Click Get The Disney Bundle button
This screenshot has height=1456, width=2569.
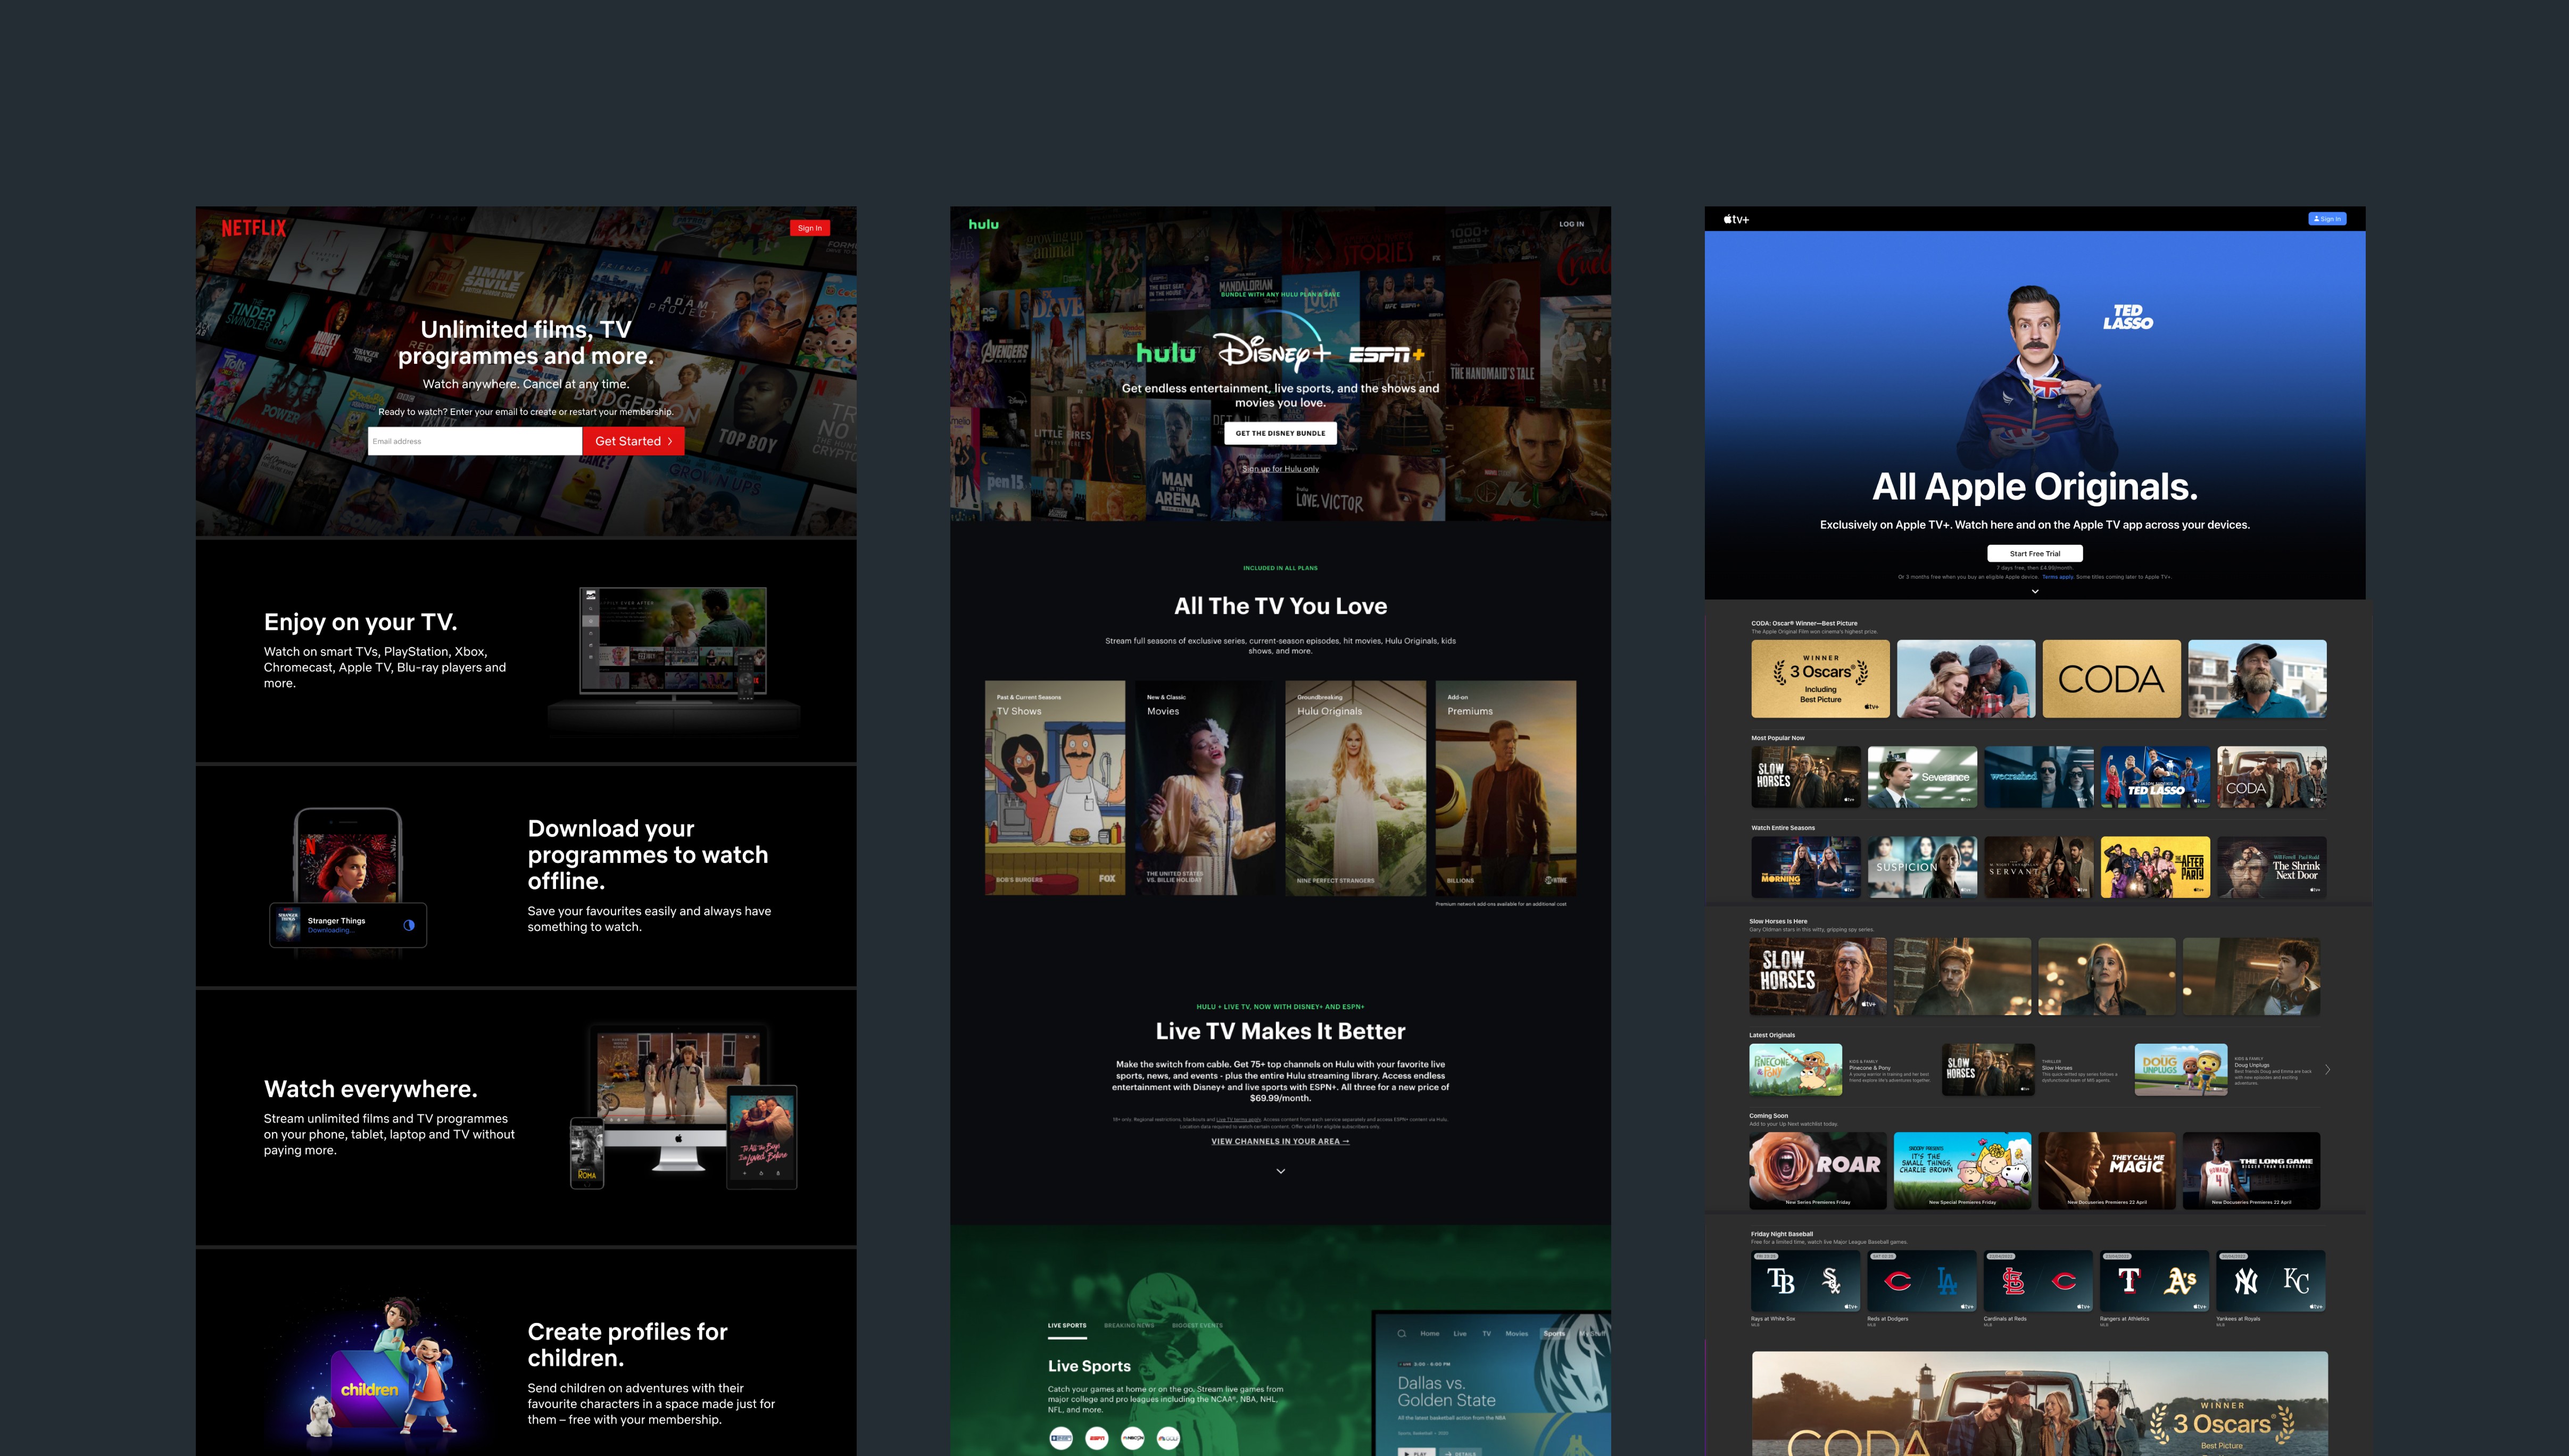pos(1280,433)
